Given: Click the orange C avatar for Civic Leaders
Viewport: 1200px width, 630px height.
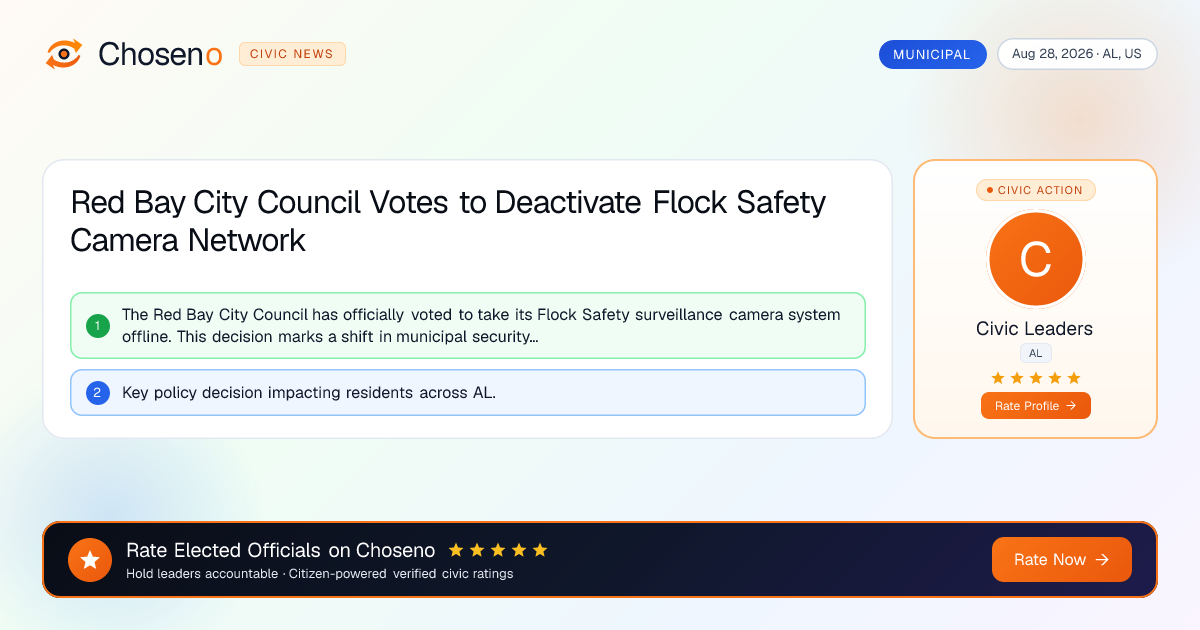Looking at the screenshot, I should coord(1035,260).
